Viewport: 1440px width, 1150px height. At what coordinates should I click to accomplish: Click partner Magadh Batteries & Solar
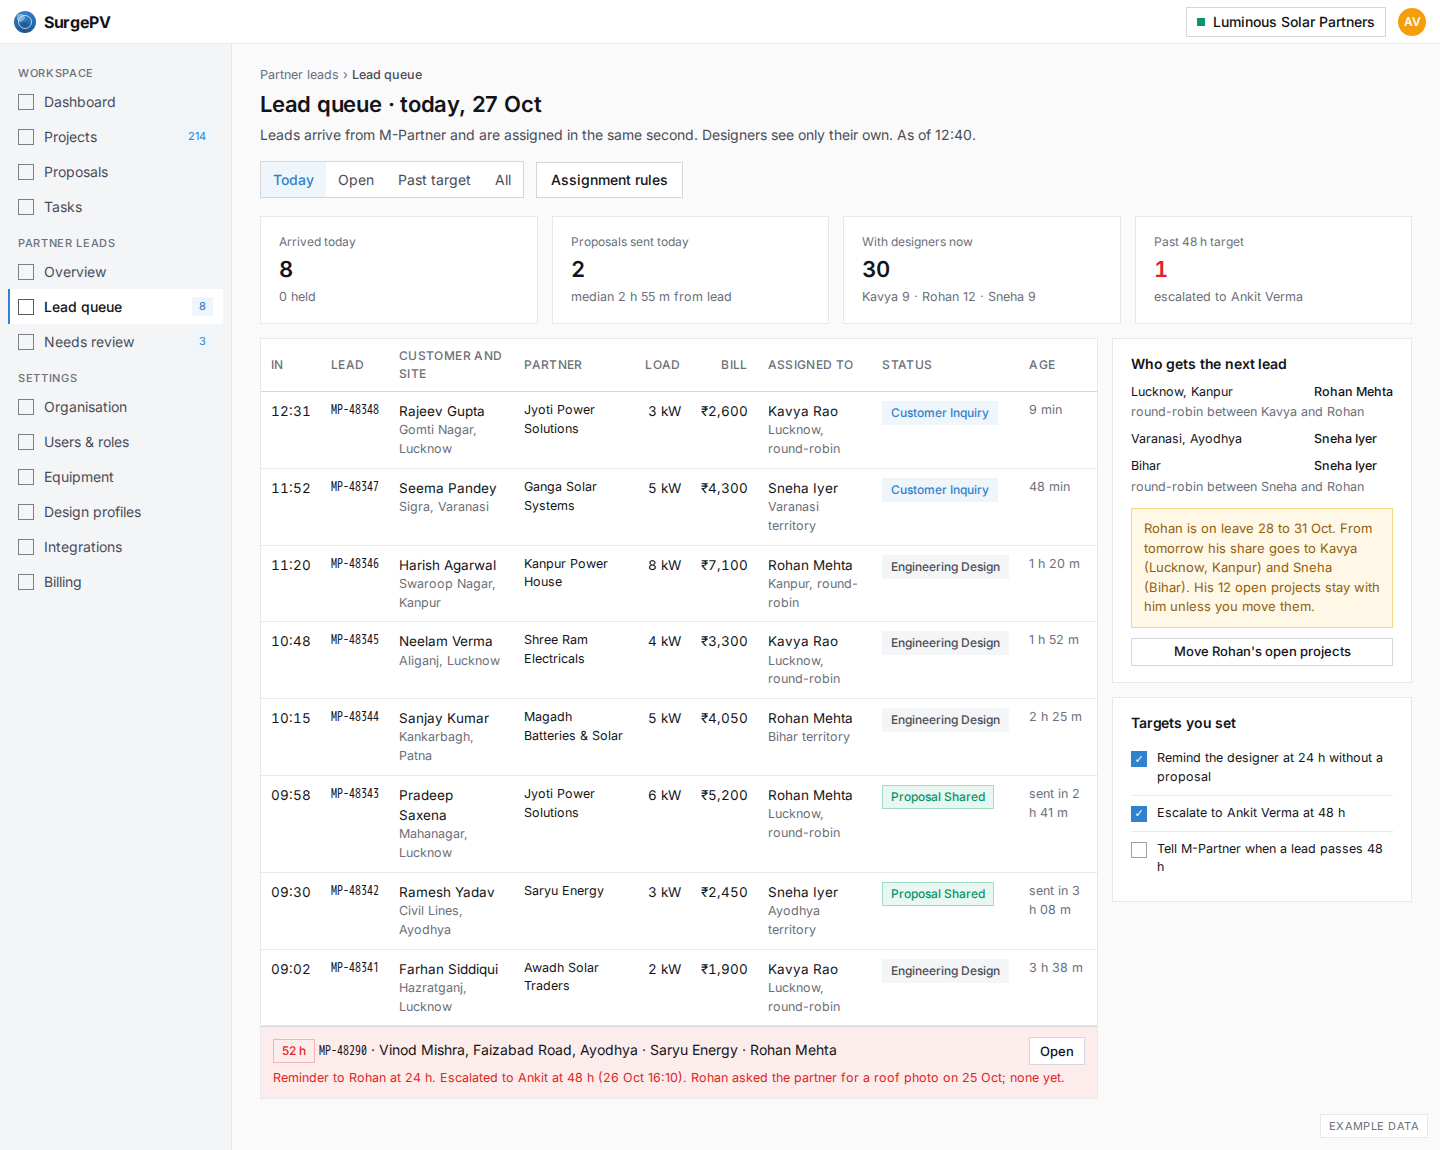(x=573, y=727)
